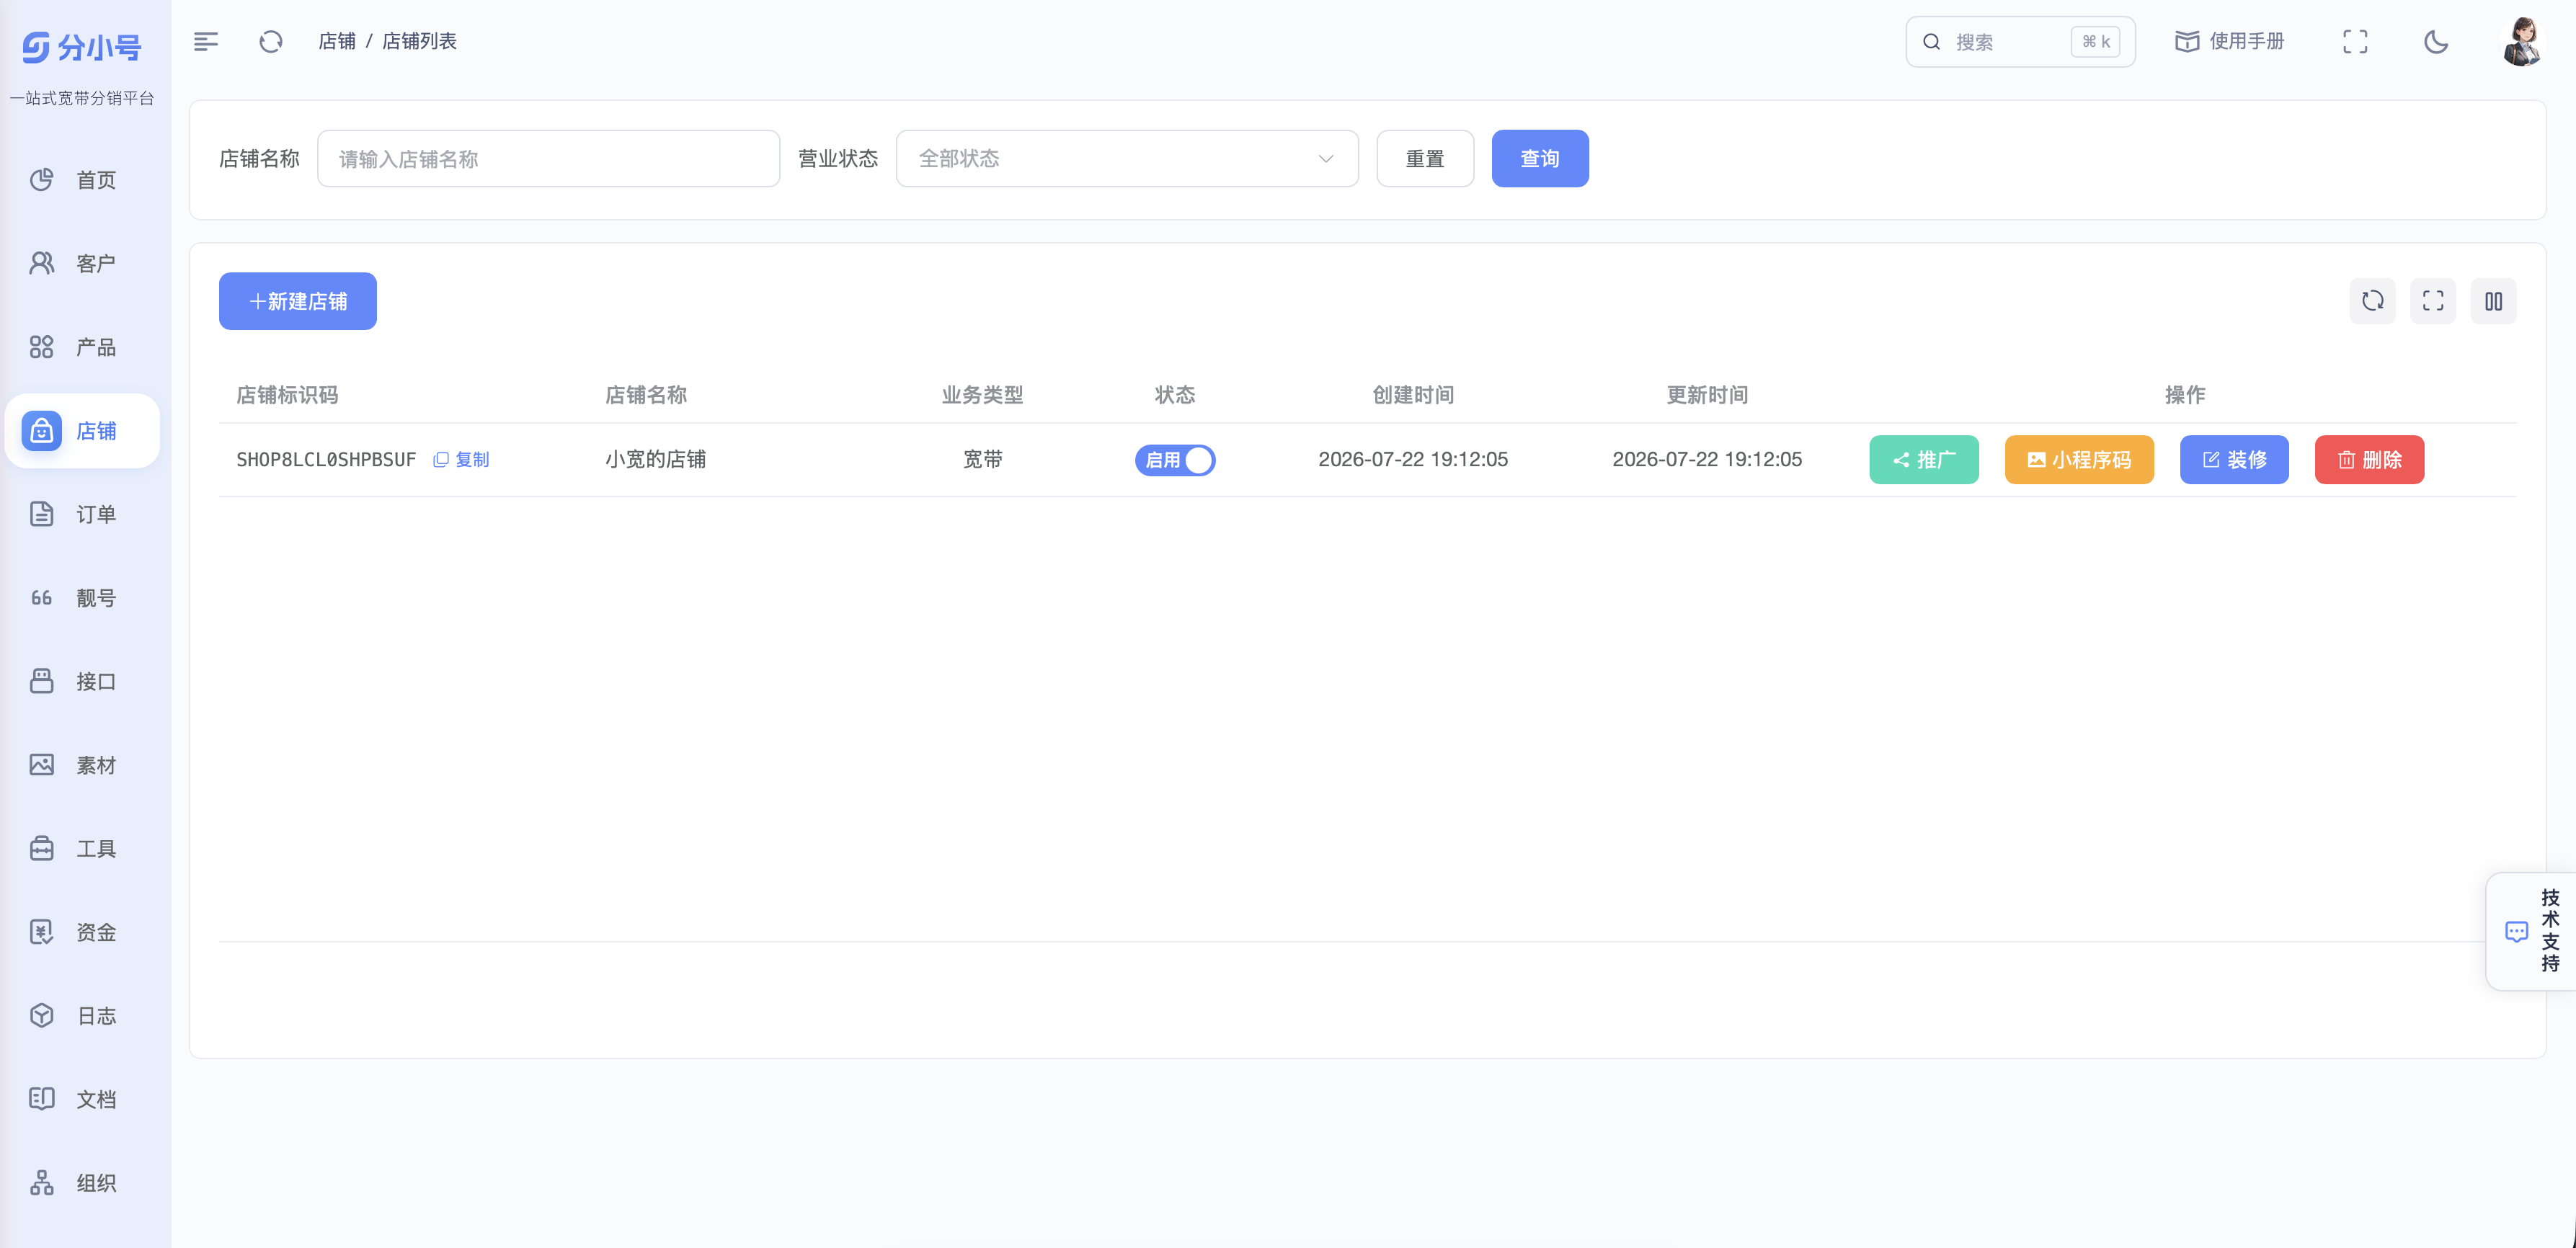Click 店铺 in the breadcrumb
This screenshot has height=1248, width=2576.
[x=337, y=41]
